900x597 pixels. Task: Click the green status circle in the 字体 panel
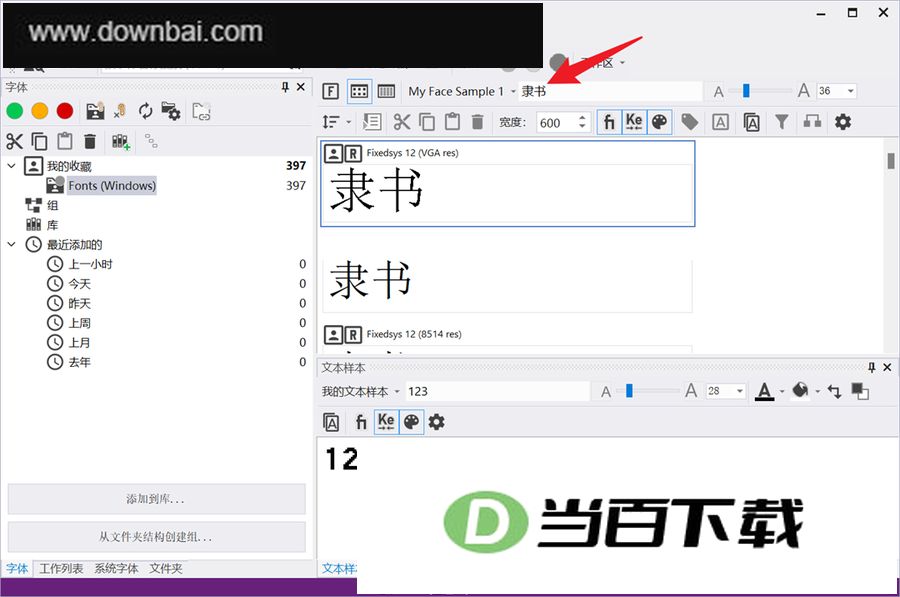pyautogui.click(x=14, y=111)
